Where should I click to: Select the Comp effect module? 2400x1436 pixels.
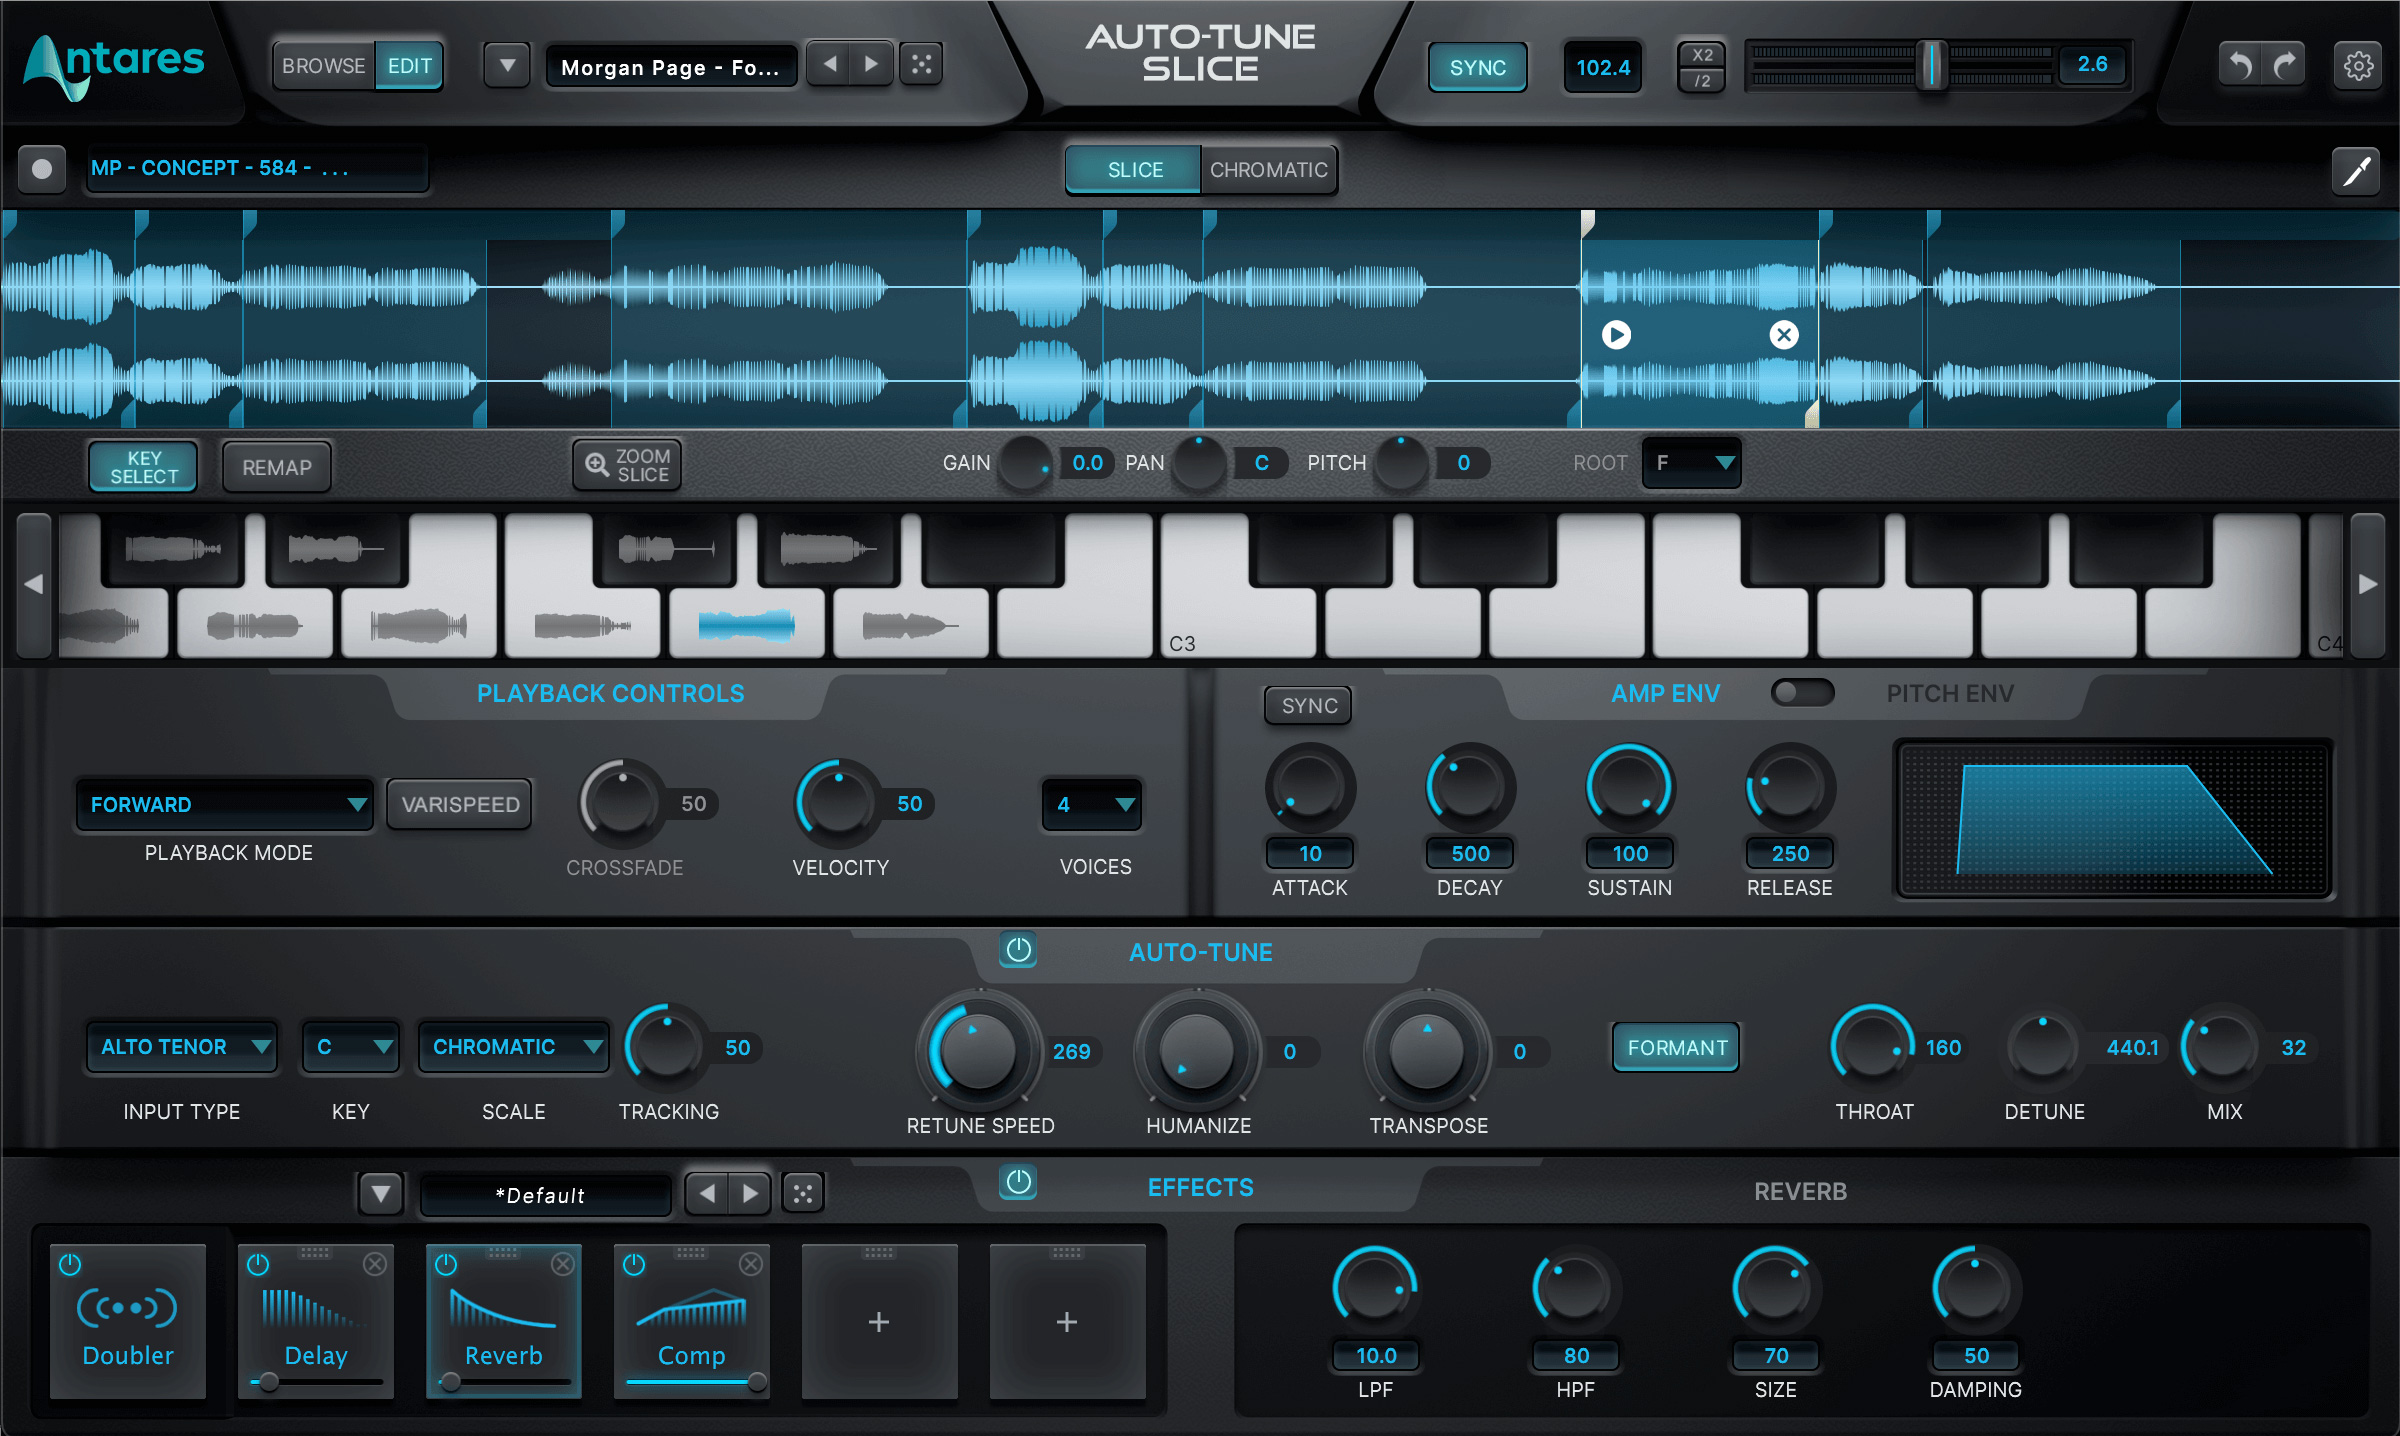click(692, 1322)
